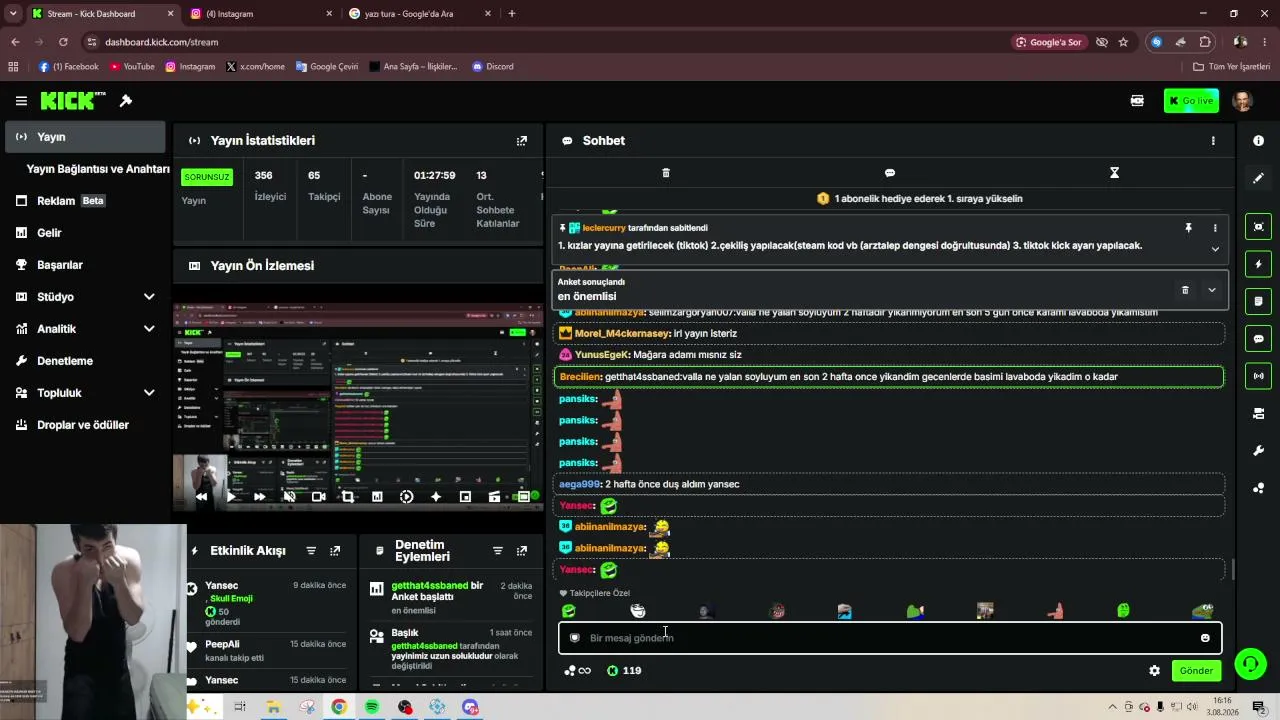1280x720 pixels.
Task: Open the user profile avatar menu
Action: pyautogui.click(x=1243, y=101)
